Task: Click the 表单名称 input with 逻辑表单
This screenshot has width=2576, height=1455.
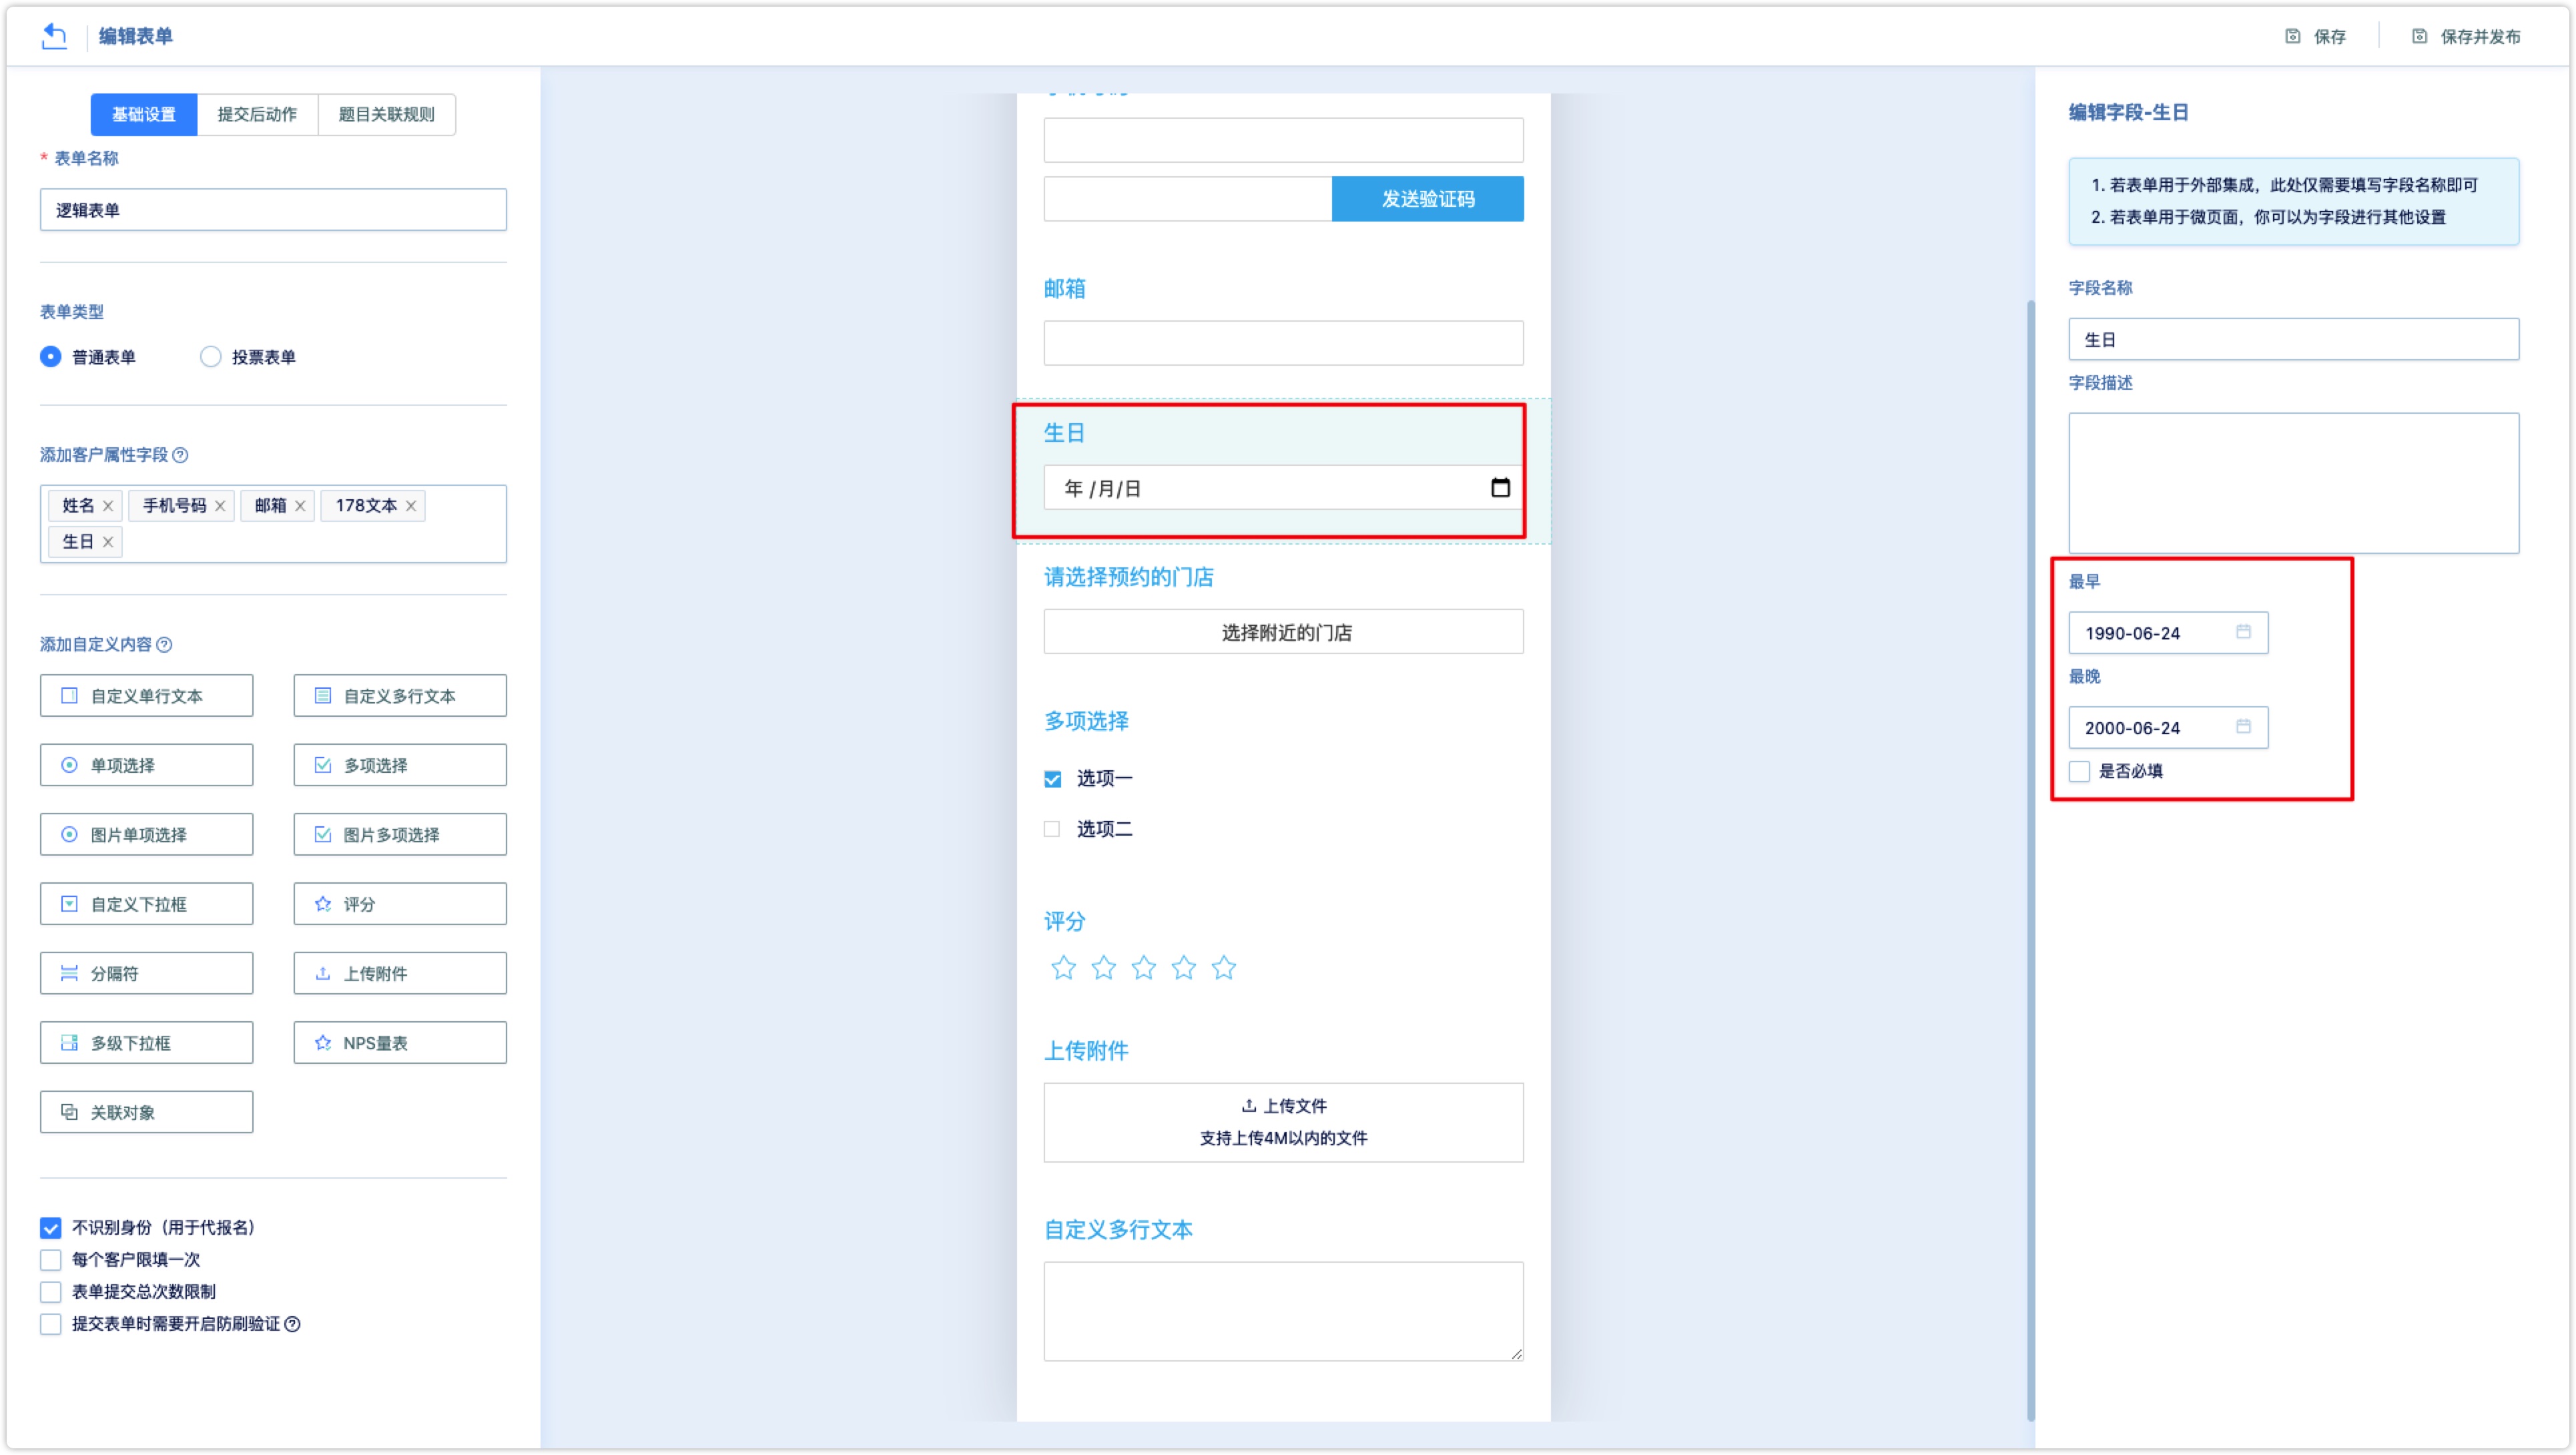Action: click(273, 209)
